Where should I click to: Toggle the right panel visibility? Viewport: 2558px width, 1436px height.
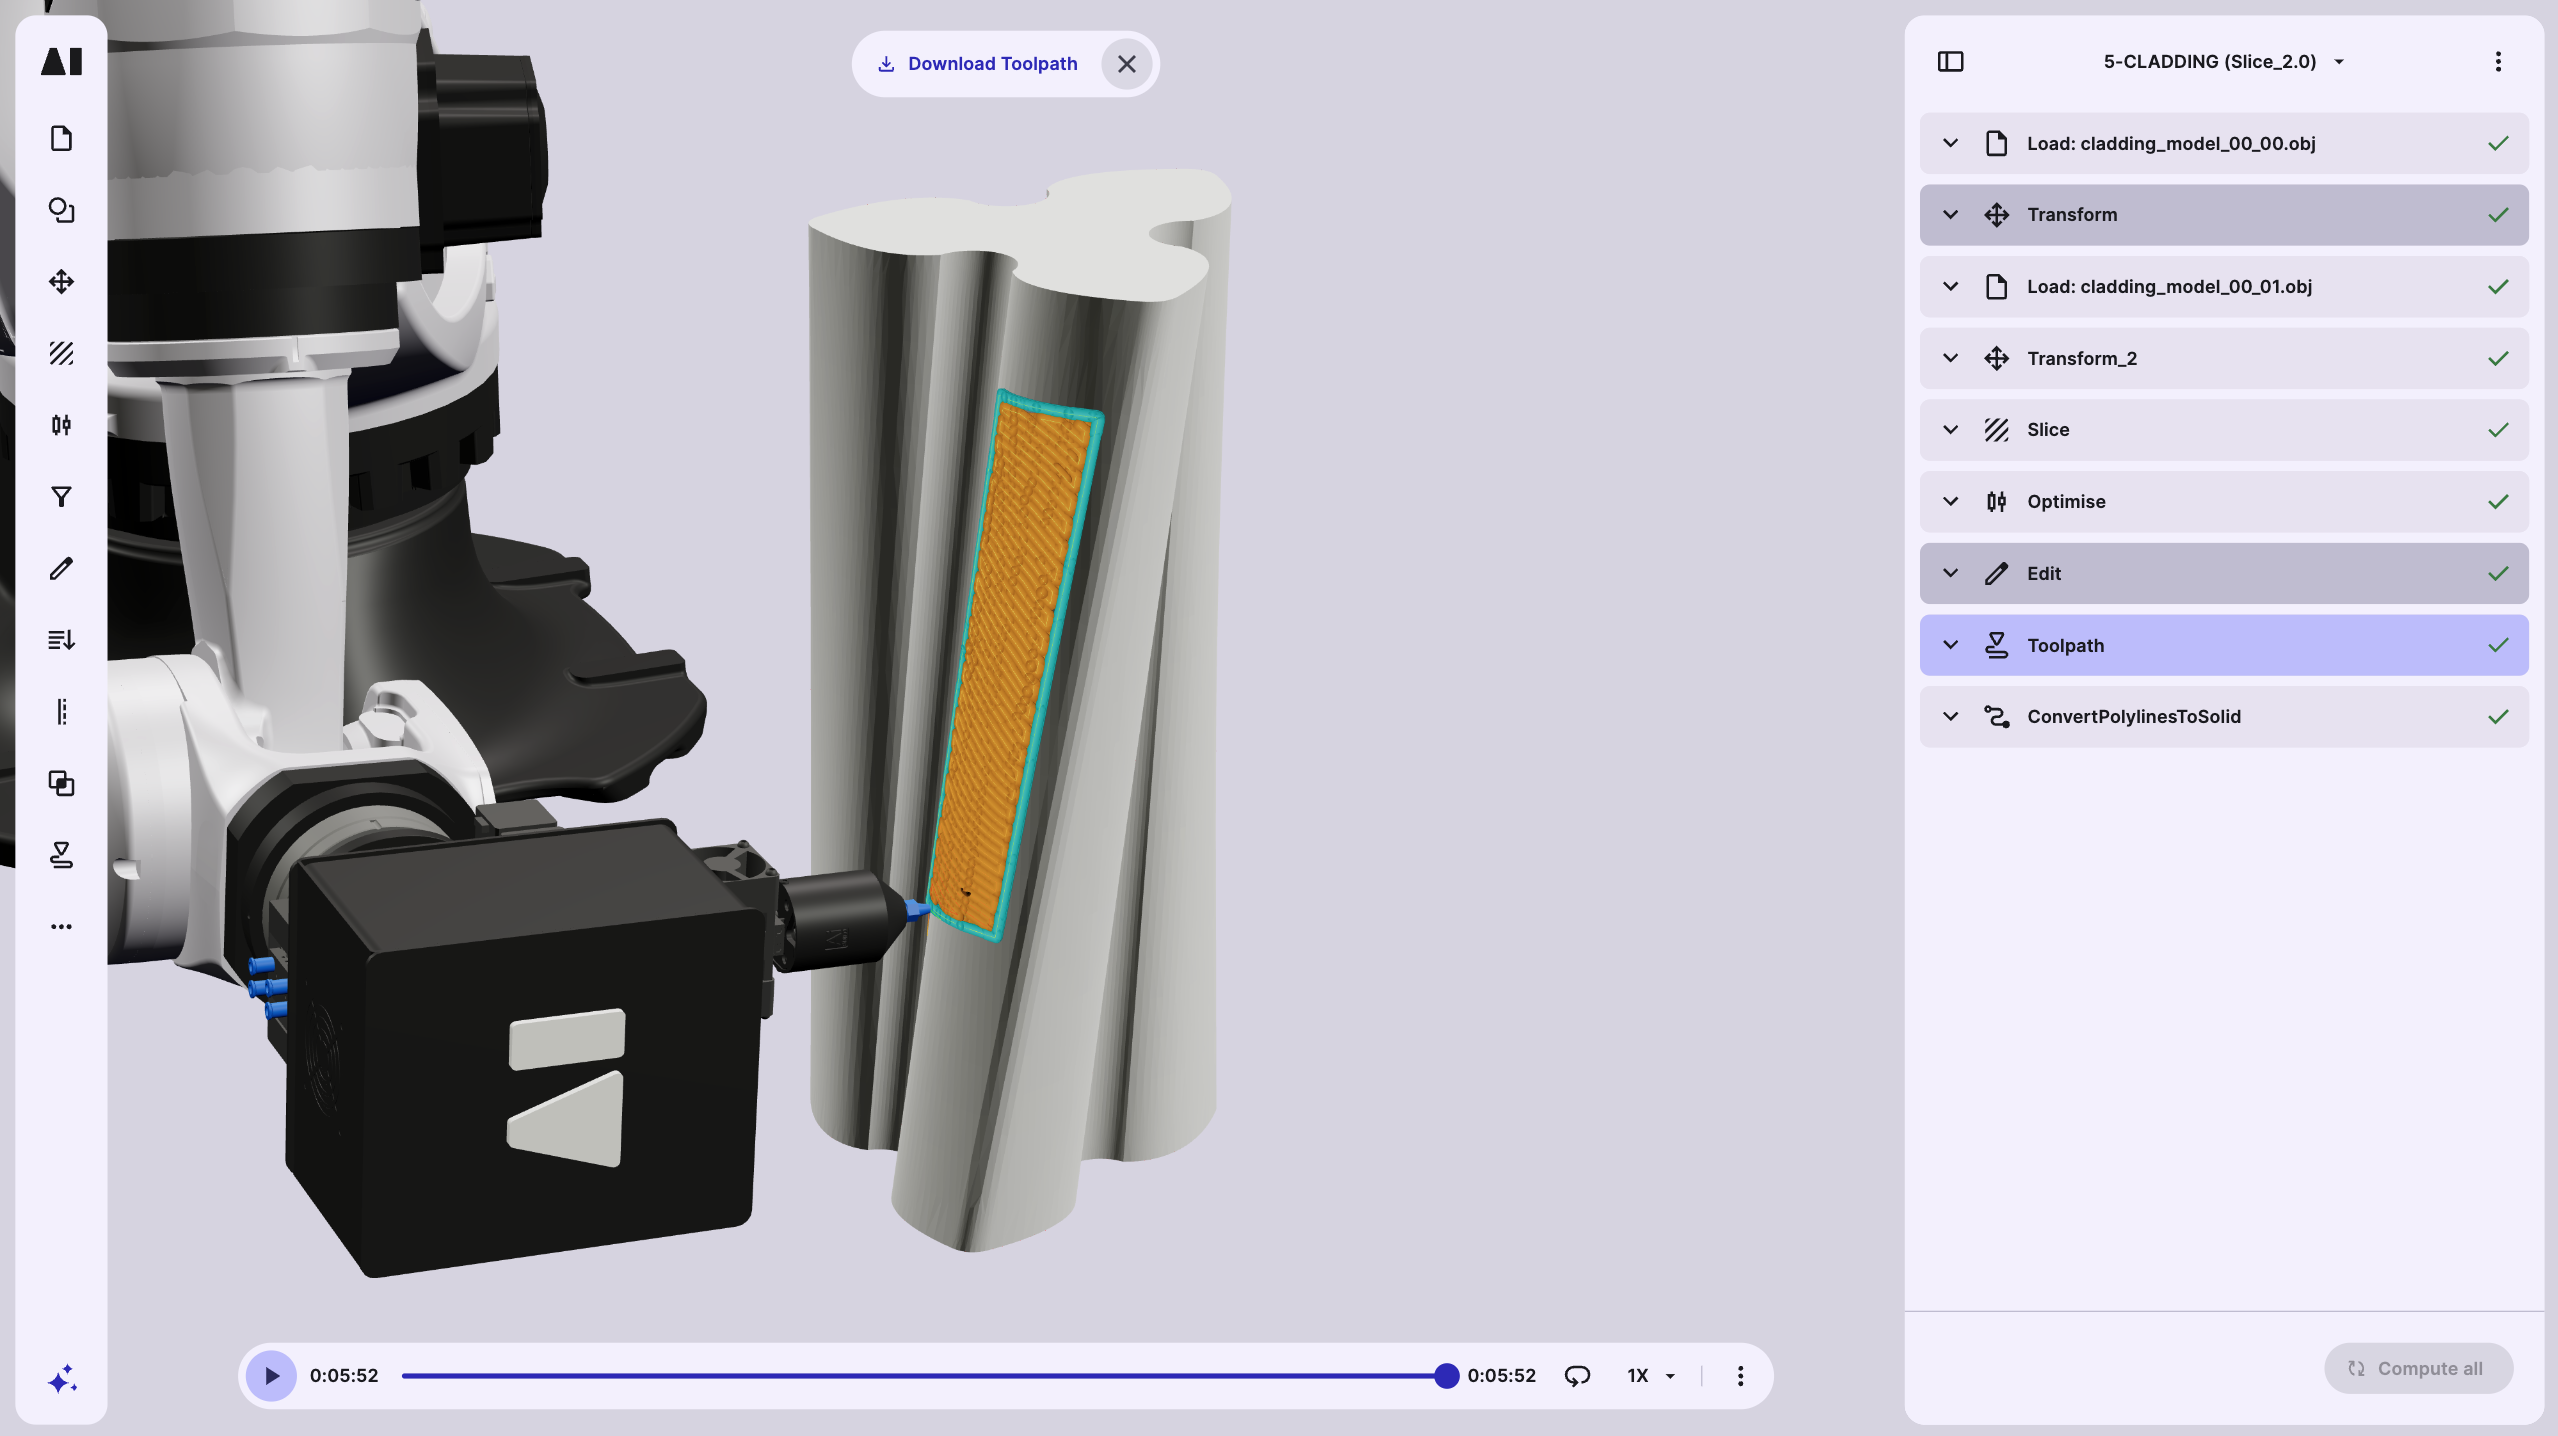(x=1951, y=61)
